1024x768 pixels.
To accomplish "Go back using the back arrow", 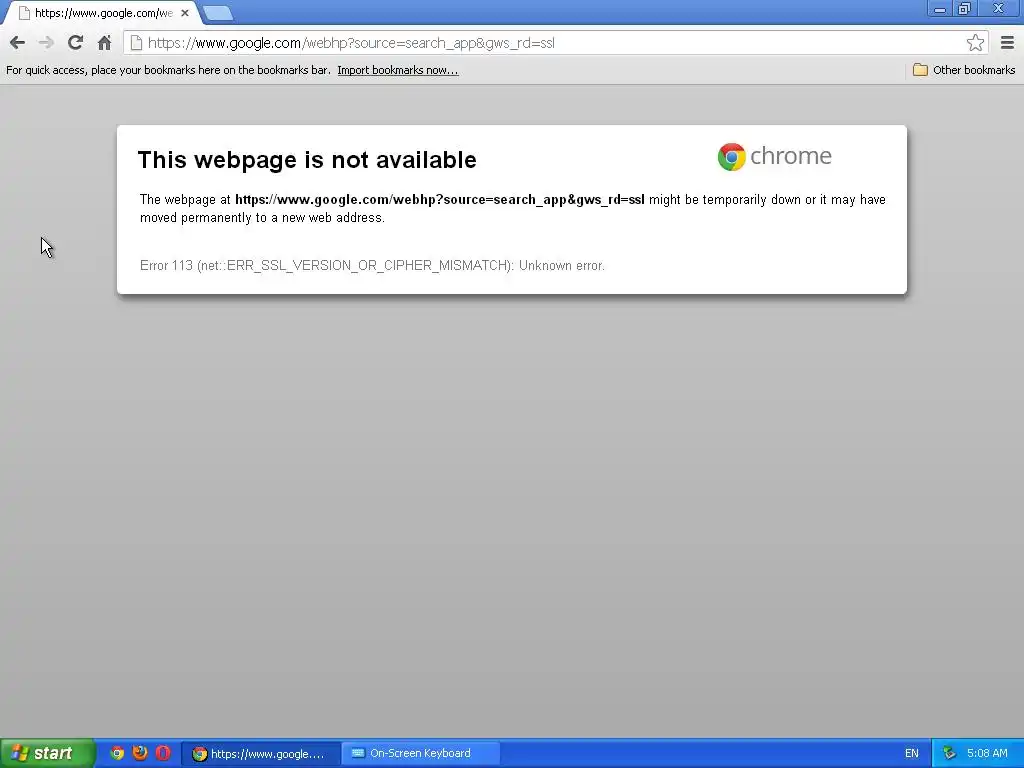I will pyautogui.click(x=17, y=43).
